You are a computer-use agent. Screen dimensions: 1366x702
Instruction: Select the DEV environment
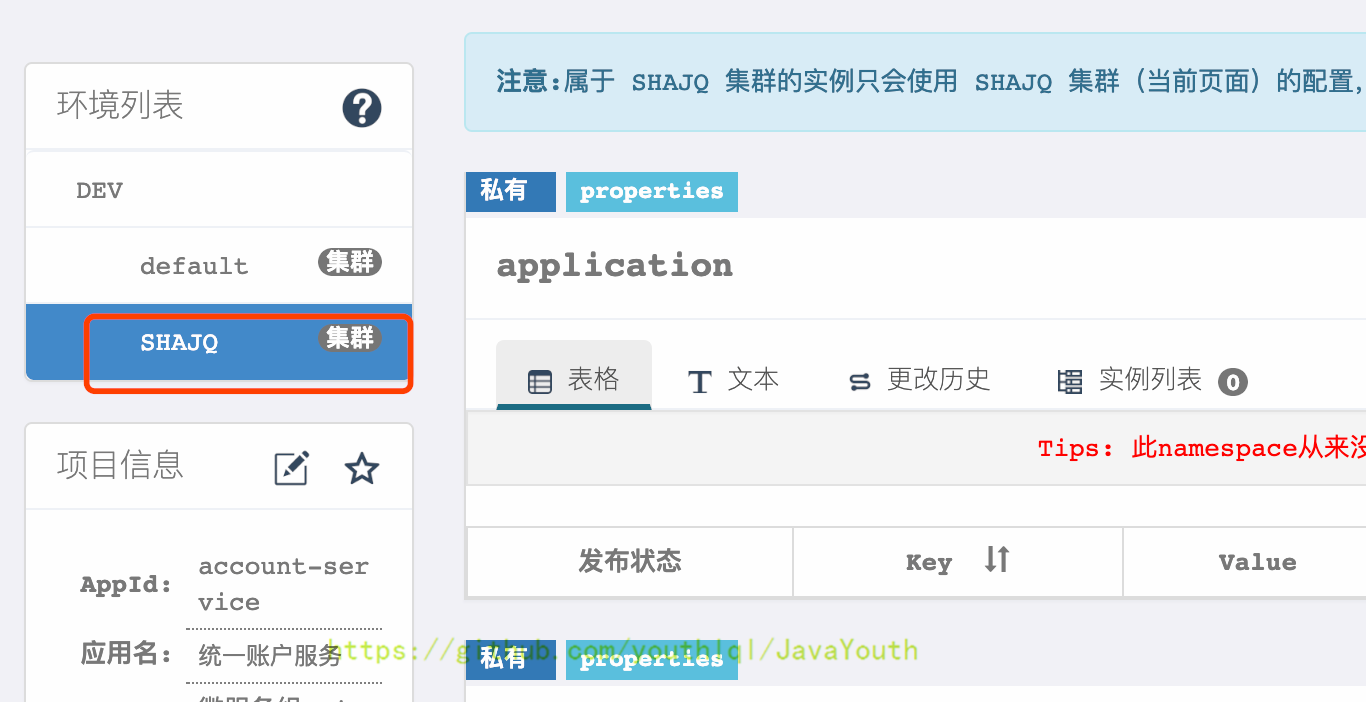point(100,191)
